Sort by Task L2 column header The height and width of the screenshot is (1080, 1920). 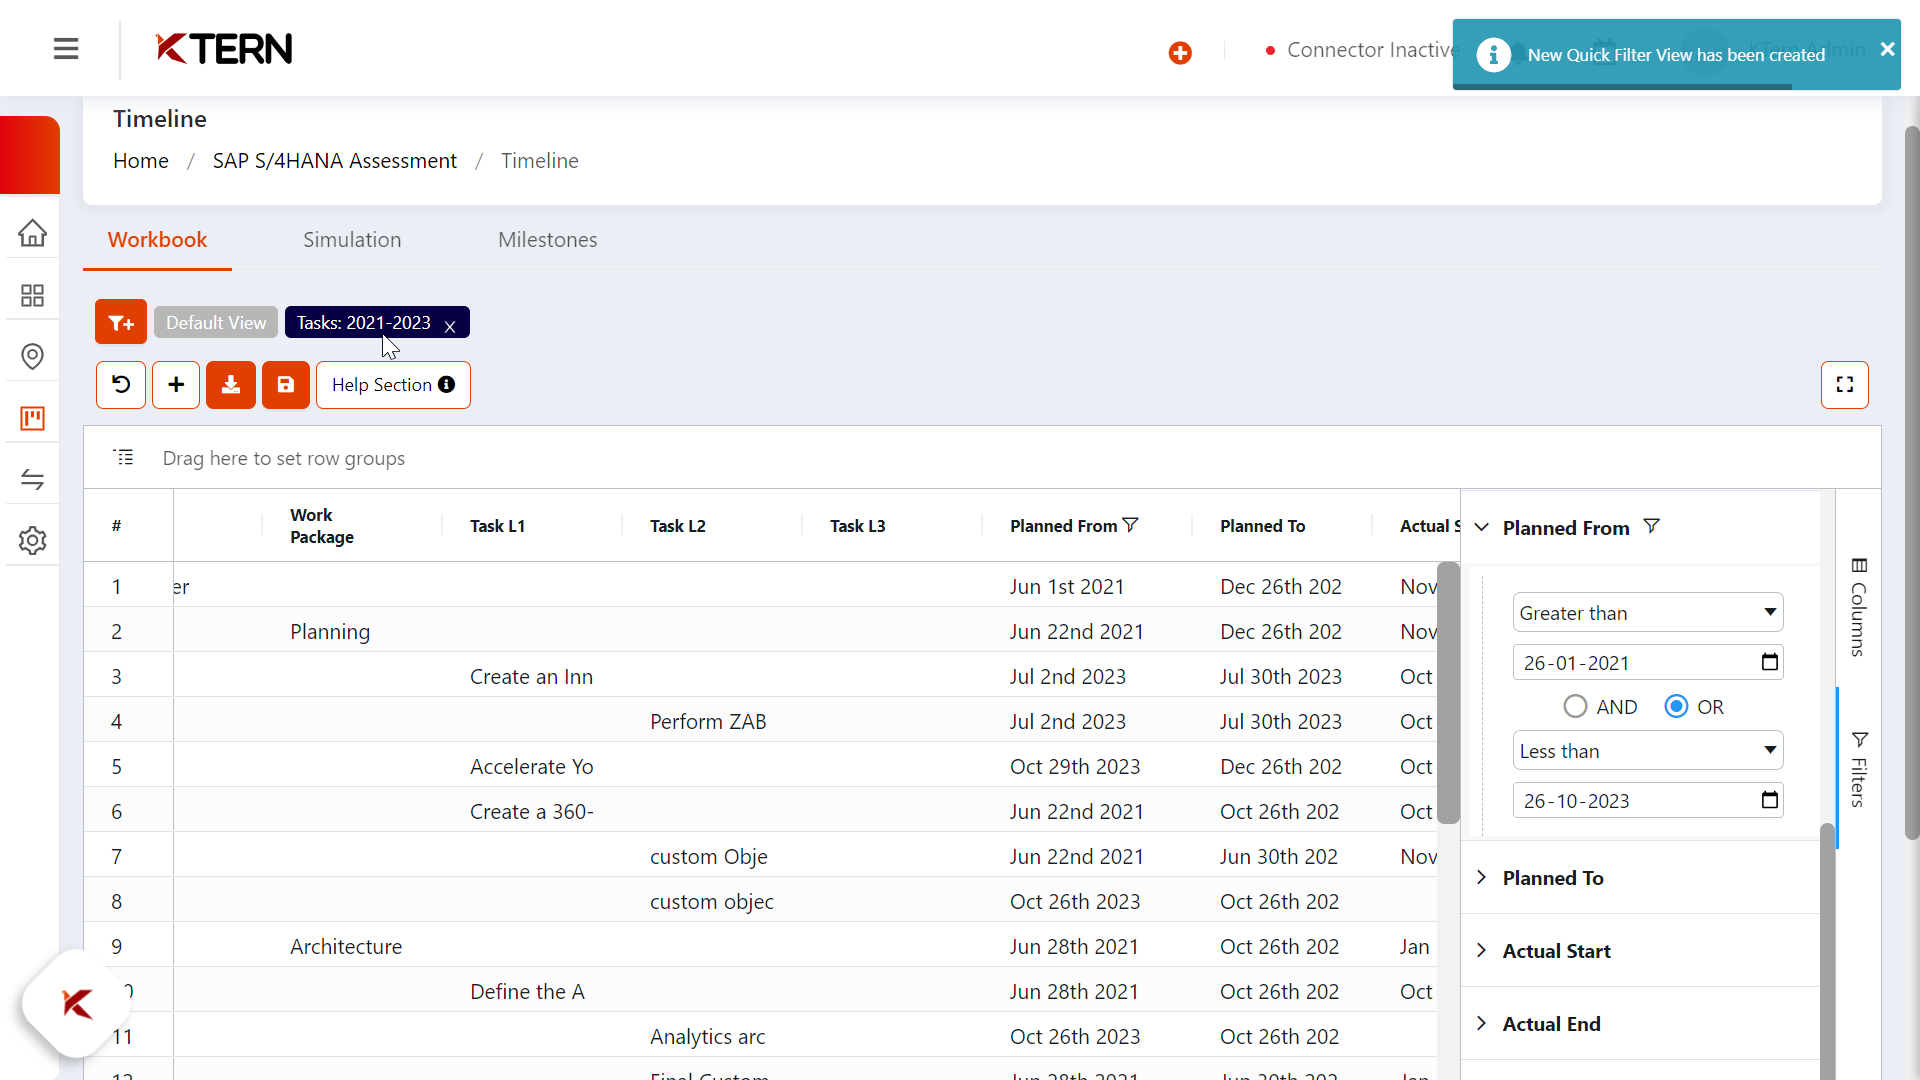(678, 526)
